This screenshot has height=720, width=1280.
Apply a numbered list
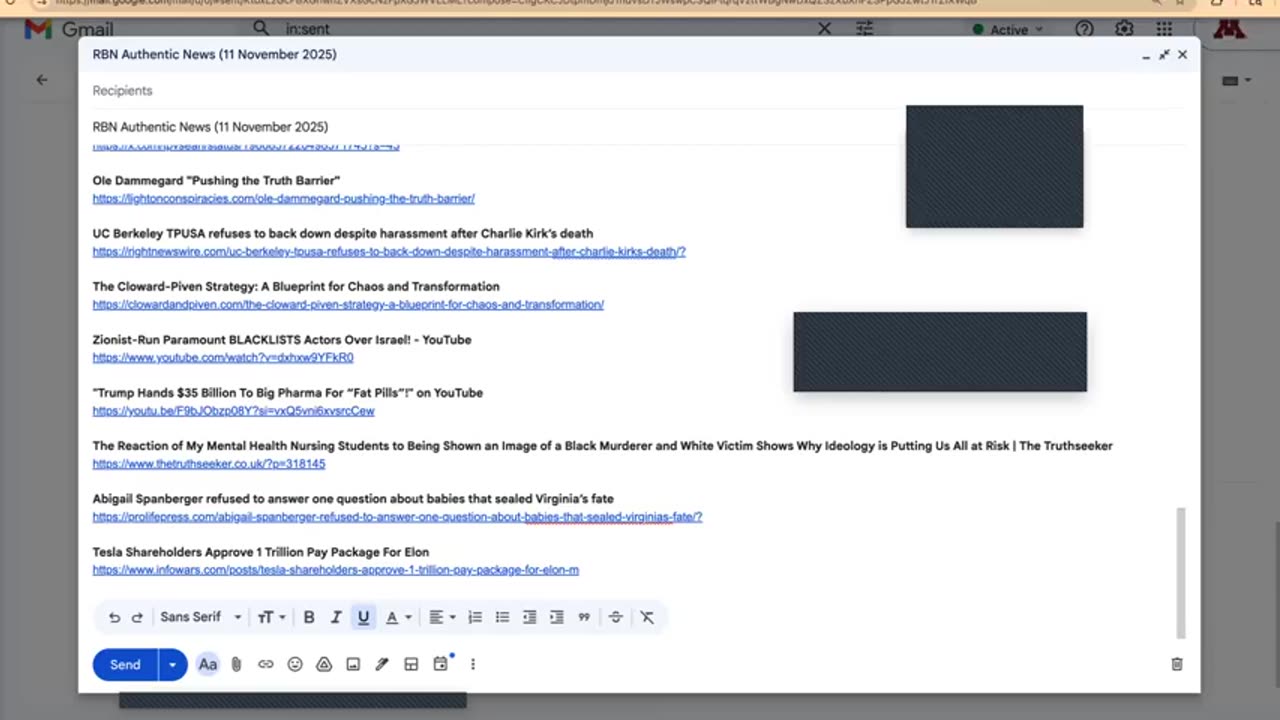pyautogui.click(x=475, y=618)
